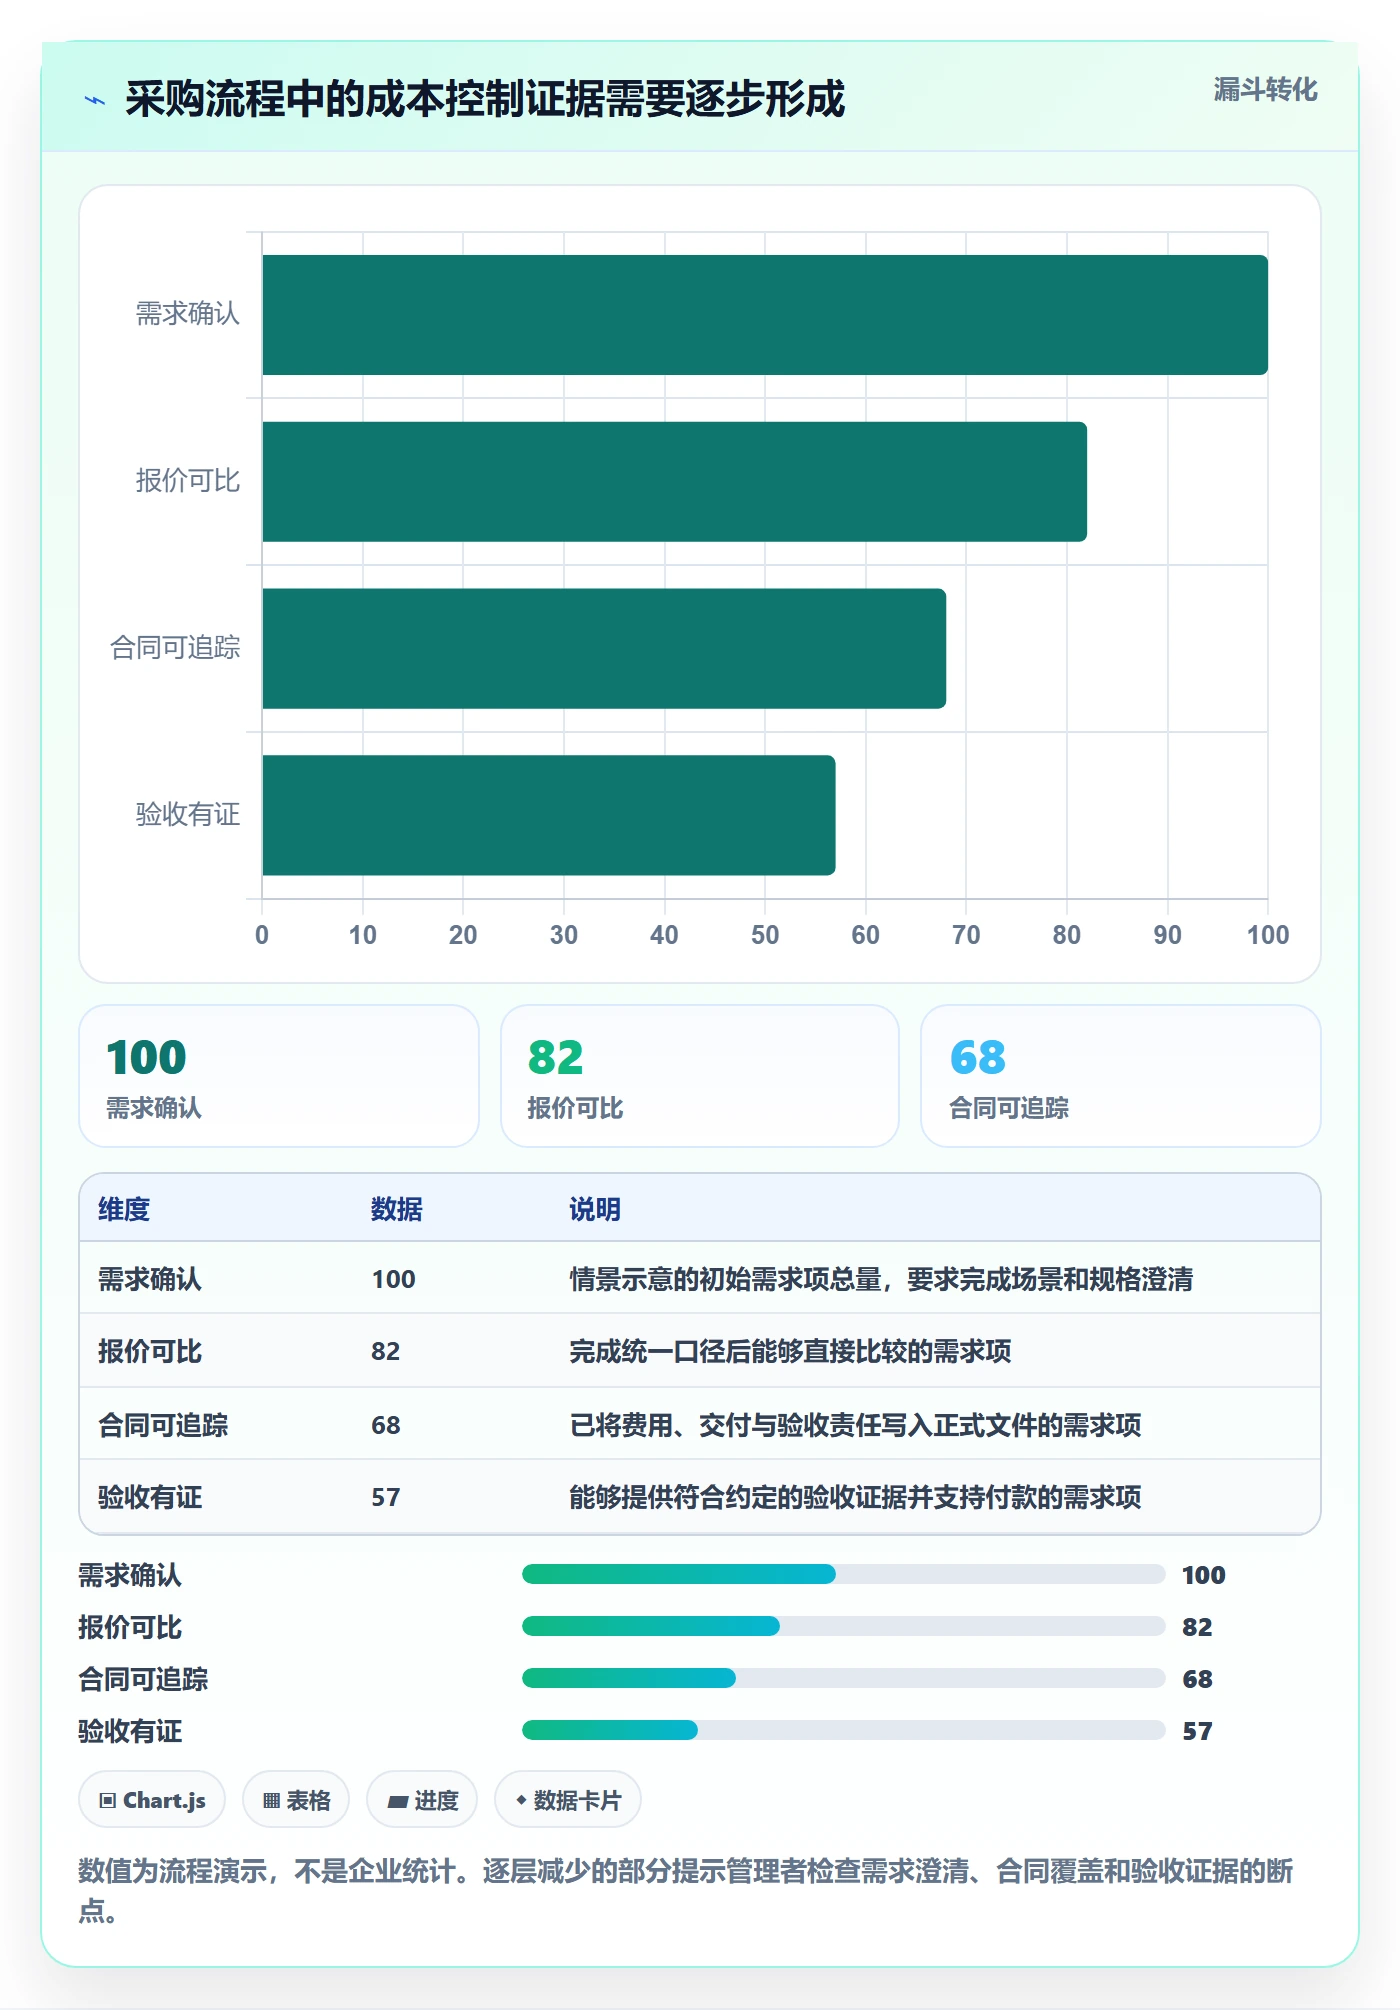The width and height of the screenshot is (1400, 2010).
Task: Click the footnote starting with 数值为流程演示
Action: (x=686, y=1890)
